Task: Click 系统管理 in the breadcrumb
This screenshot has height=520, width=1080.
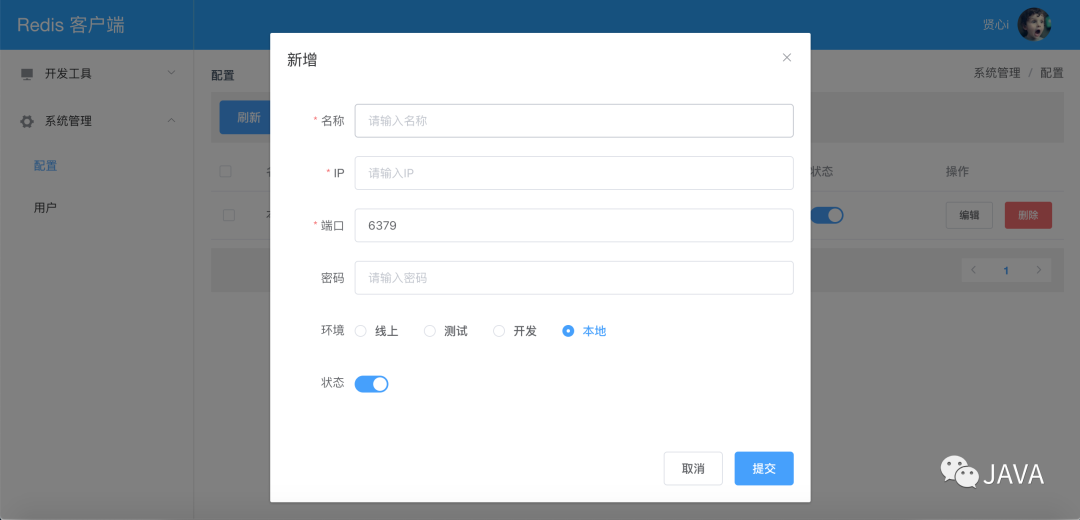Action: click(x=997, y=73)
